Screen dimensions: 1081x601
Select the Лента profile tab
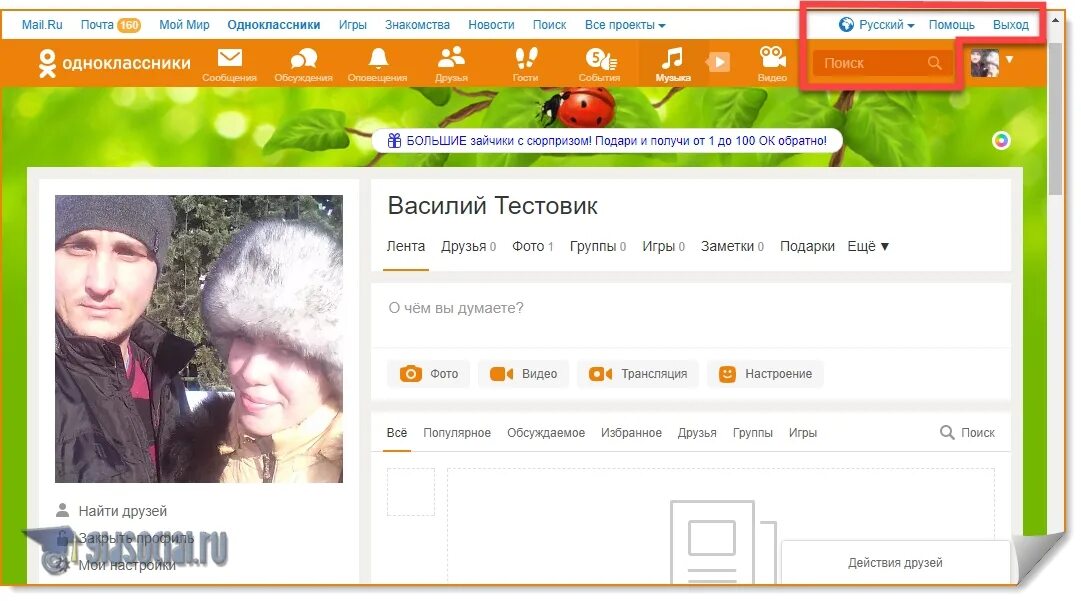(x=405, y=246)
